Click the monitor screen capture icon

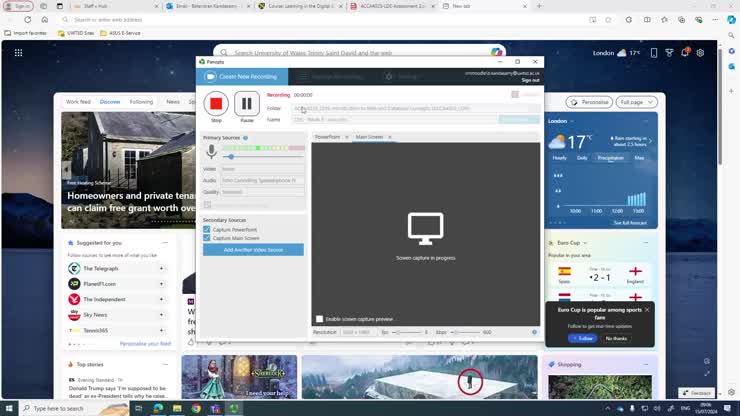pos(425,229)
